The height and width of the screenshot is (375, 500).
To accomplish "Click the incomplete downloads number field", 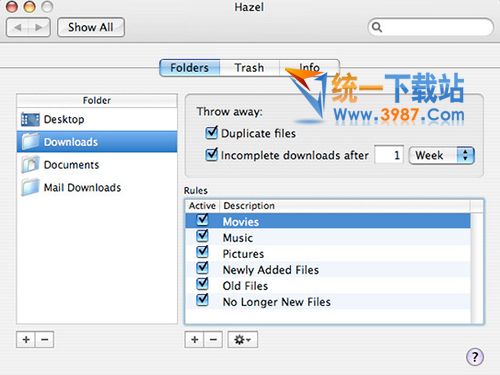I will pos(389,155).
